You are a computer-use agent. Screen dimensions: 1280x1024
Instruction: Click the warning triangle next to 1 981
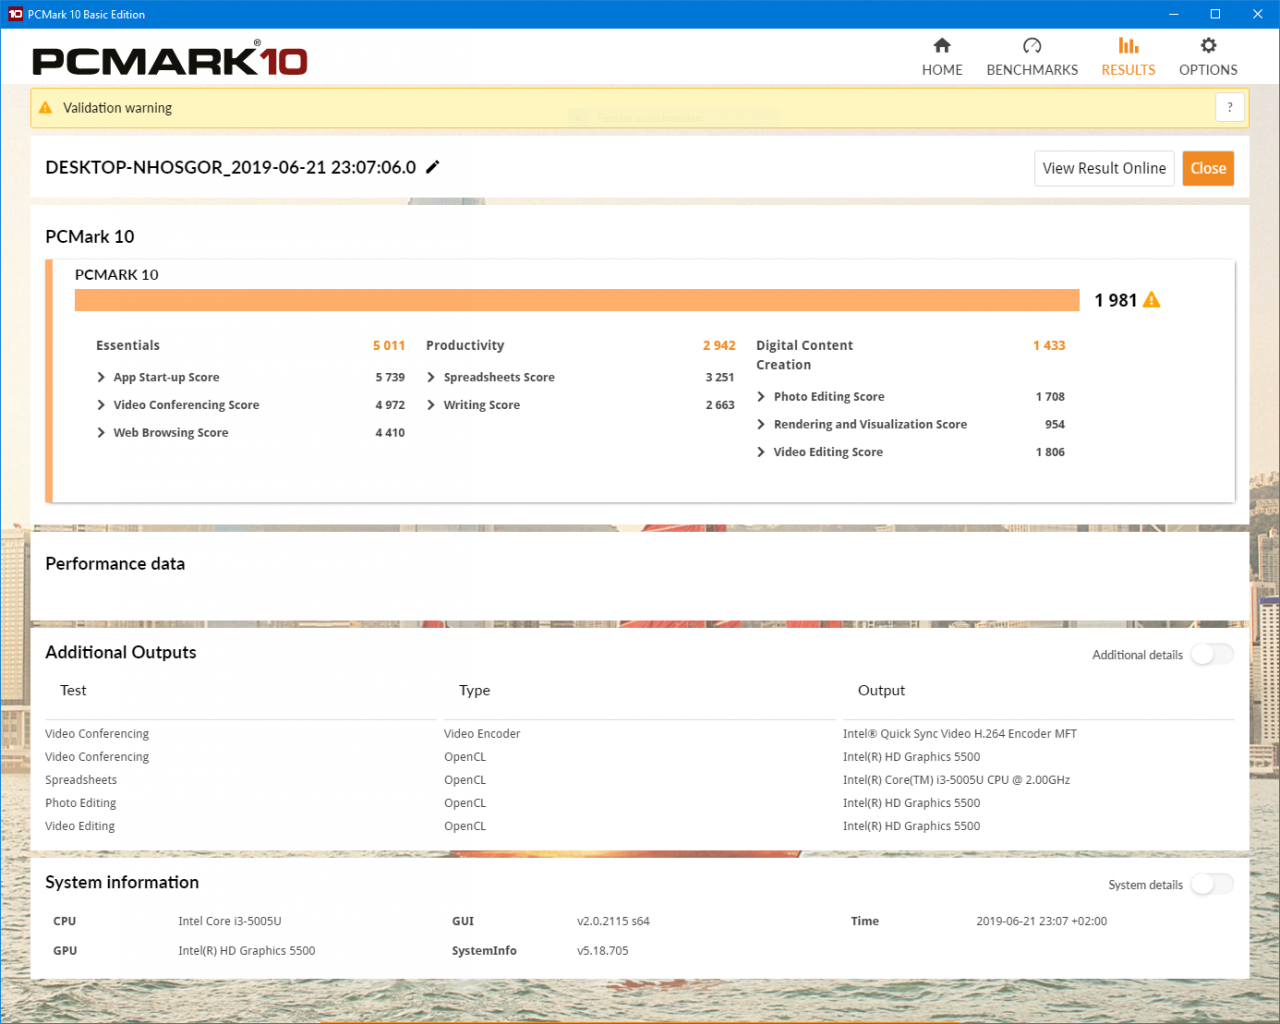[x=1152, y=300]
